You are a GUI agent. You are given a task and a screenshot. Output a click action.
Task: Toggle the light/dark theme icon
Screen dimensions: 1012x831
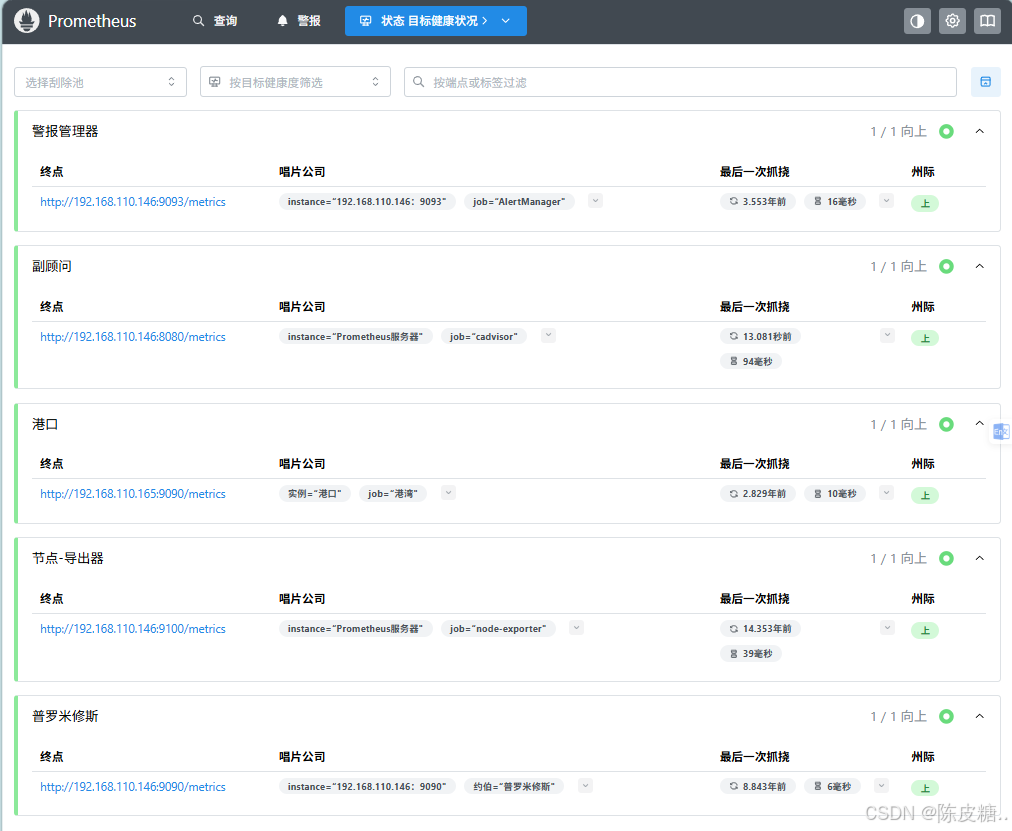click(917, 21)
